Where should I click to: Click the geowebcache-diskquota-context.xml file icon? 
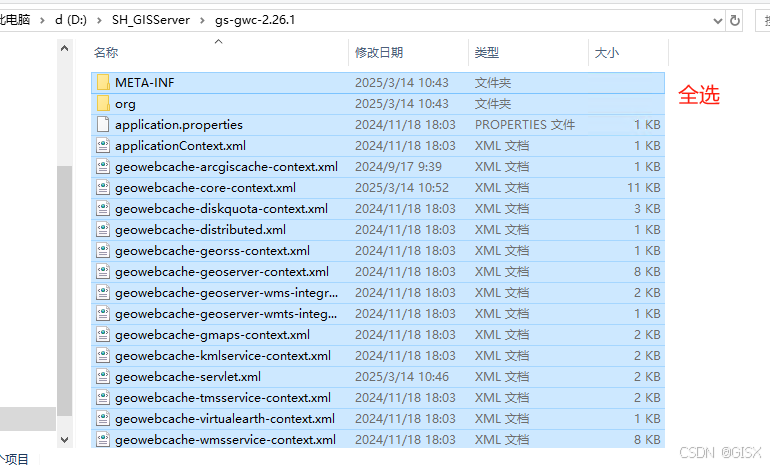click(103, 209)
